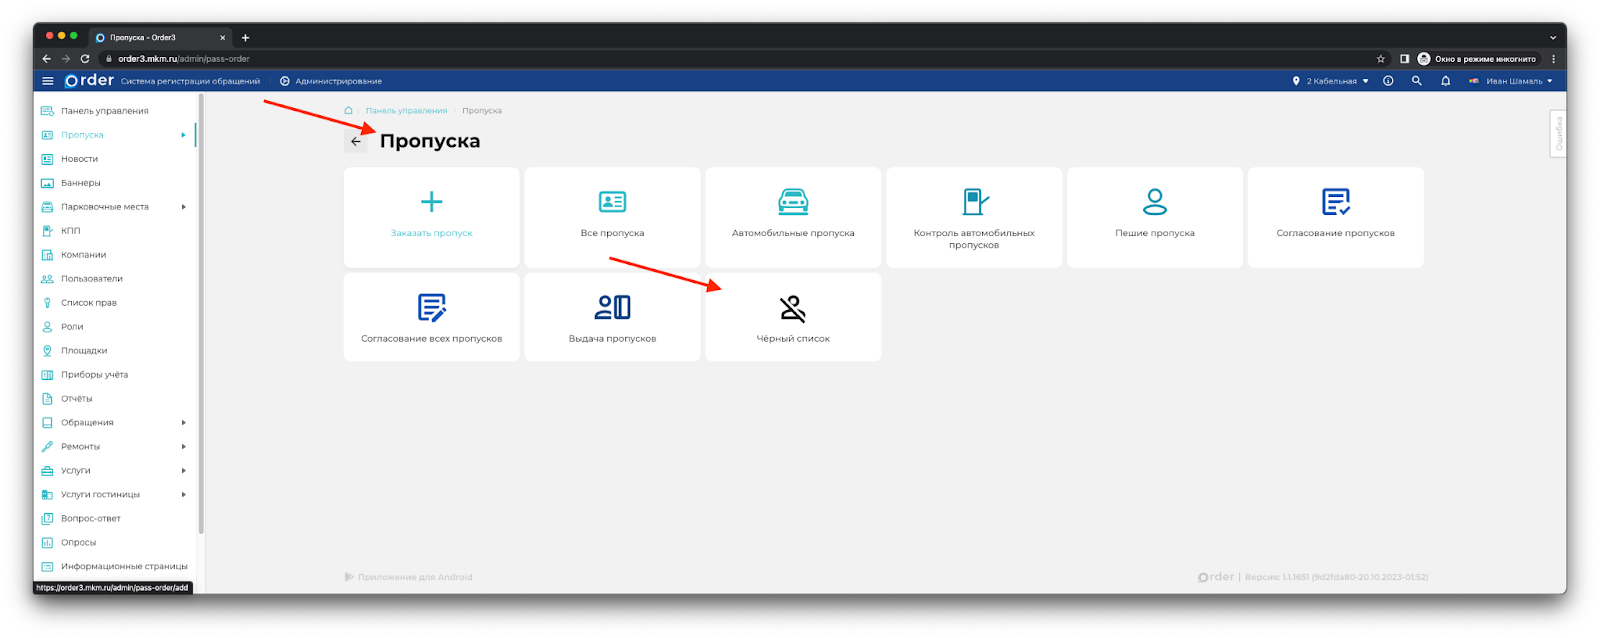Click the Панель управления breadcrumb link
This screenshot has width=1600, height=638.
(406, 111)
